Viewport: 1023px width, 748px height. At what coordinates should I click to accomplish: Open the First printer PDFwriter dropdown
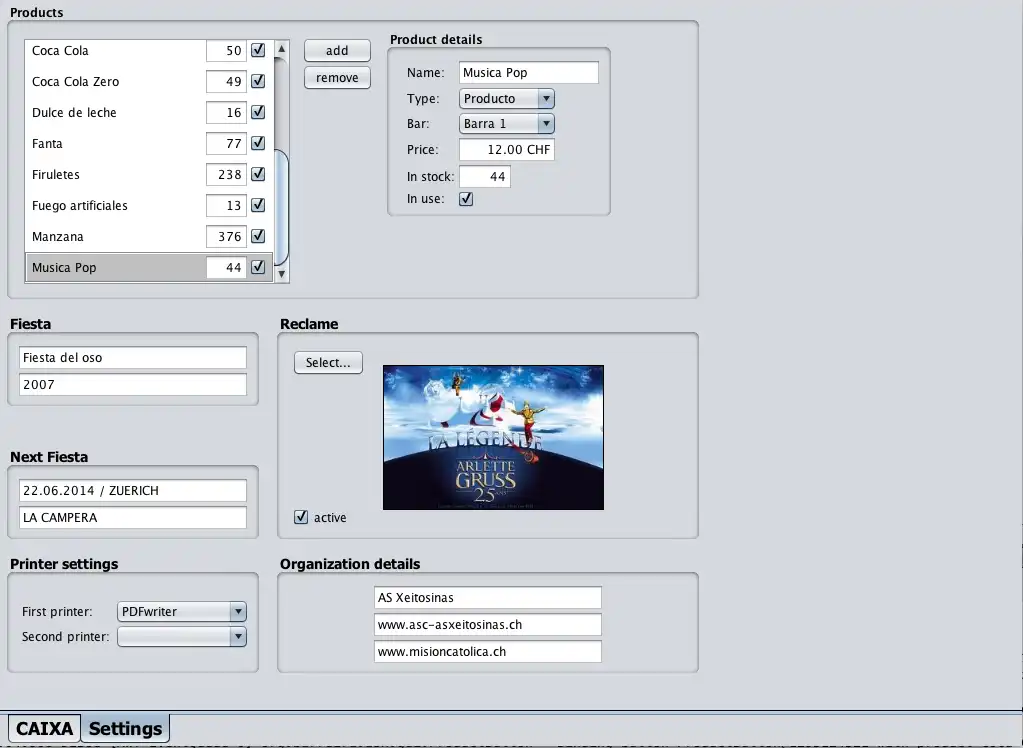(182, 612)
